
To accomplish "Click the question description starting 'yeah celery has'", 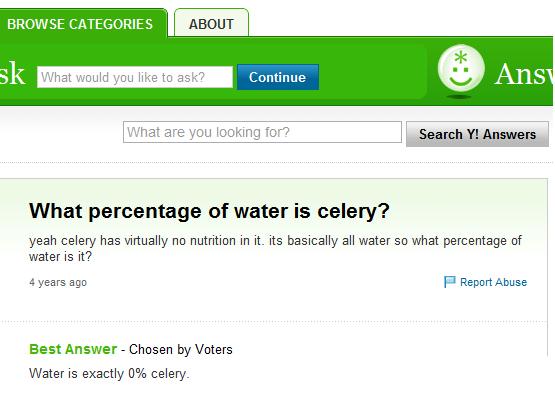I will pos(275,248).
